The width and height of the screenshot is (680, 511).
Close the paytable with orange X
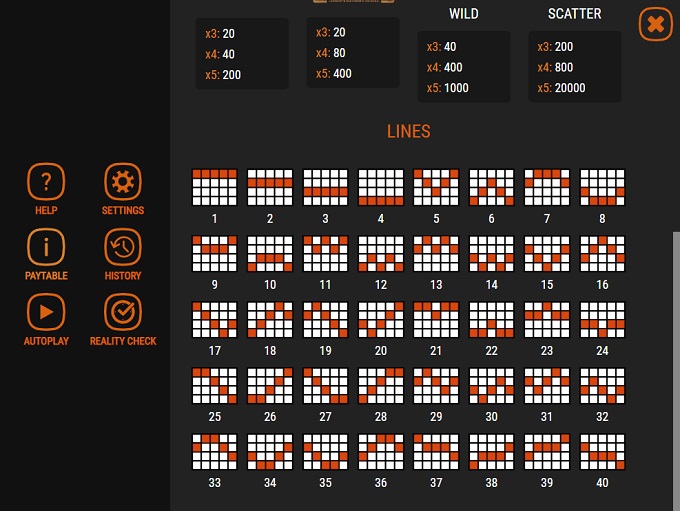coord(655,24)
